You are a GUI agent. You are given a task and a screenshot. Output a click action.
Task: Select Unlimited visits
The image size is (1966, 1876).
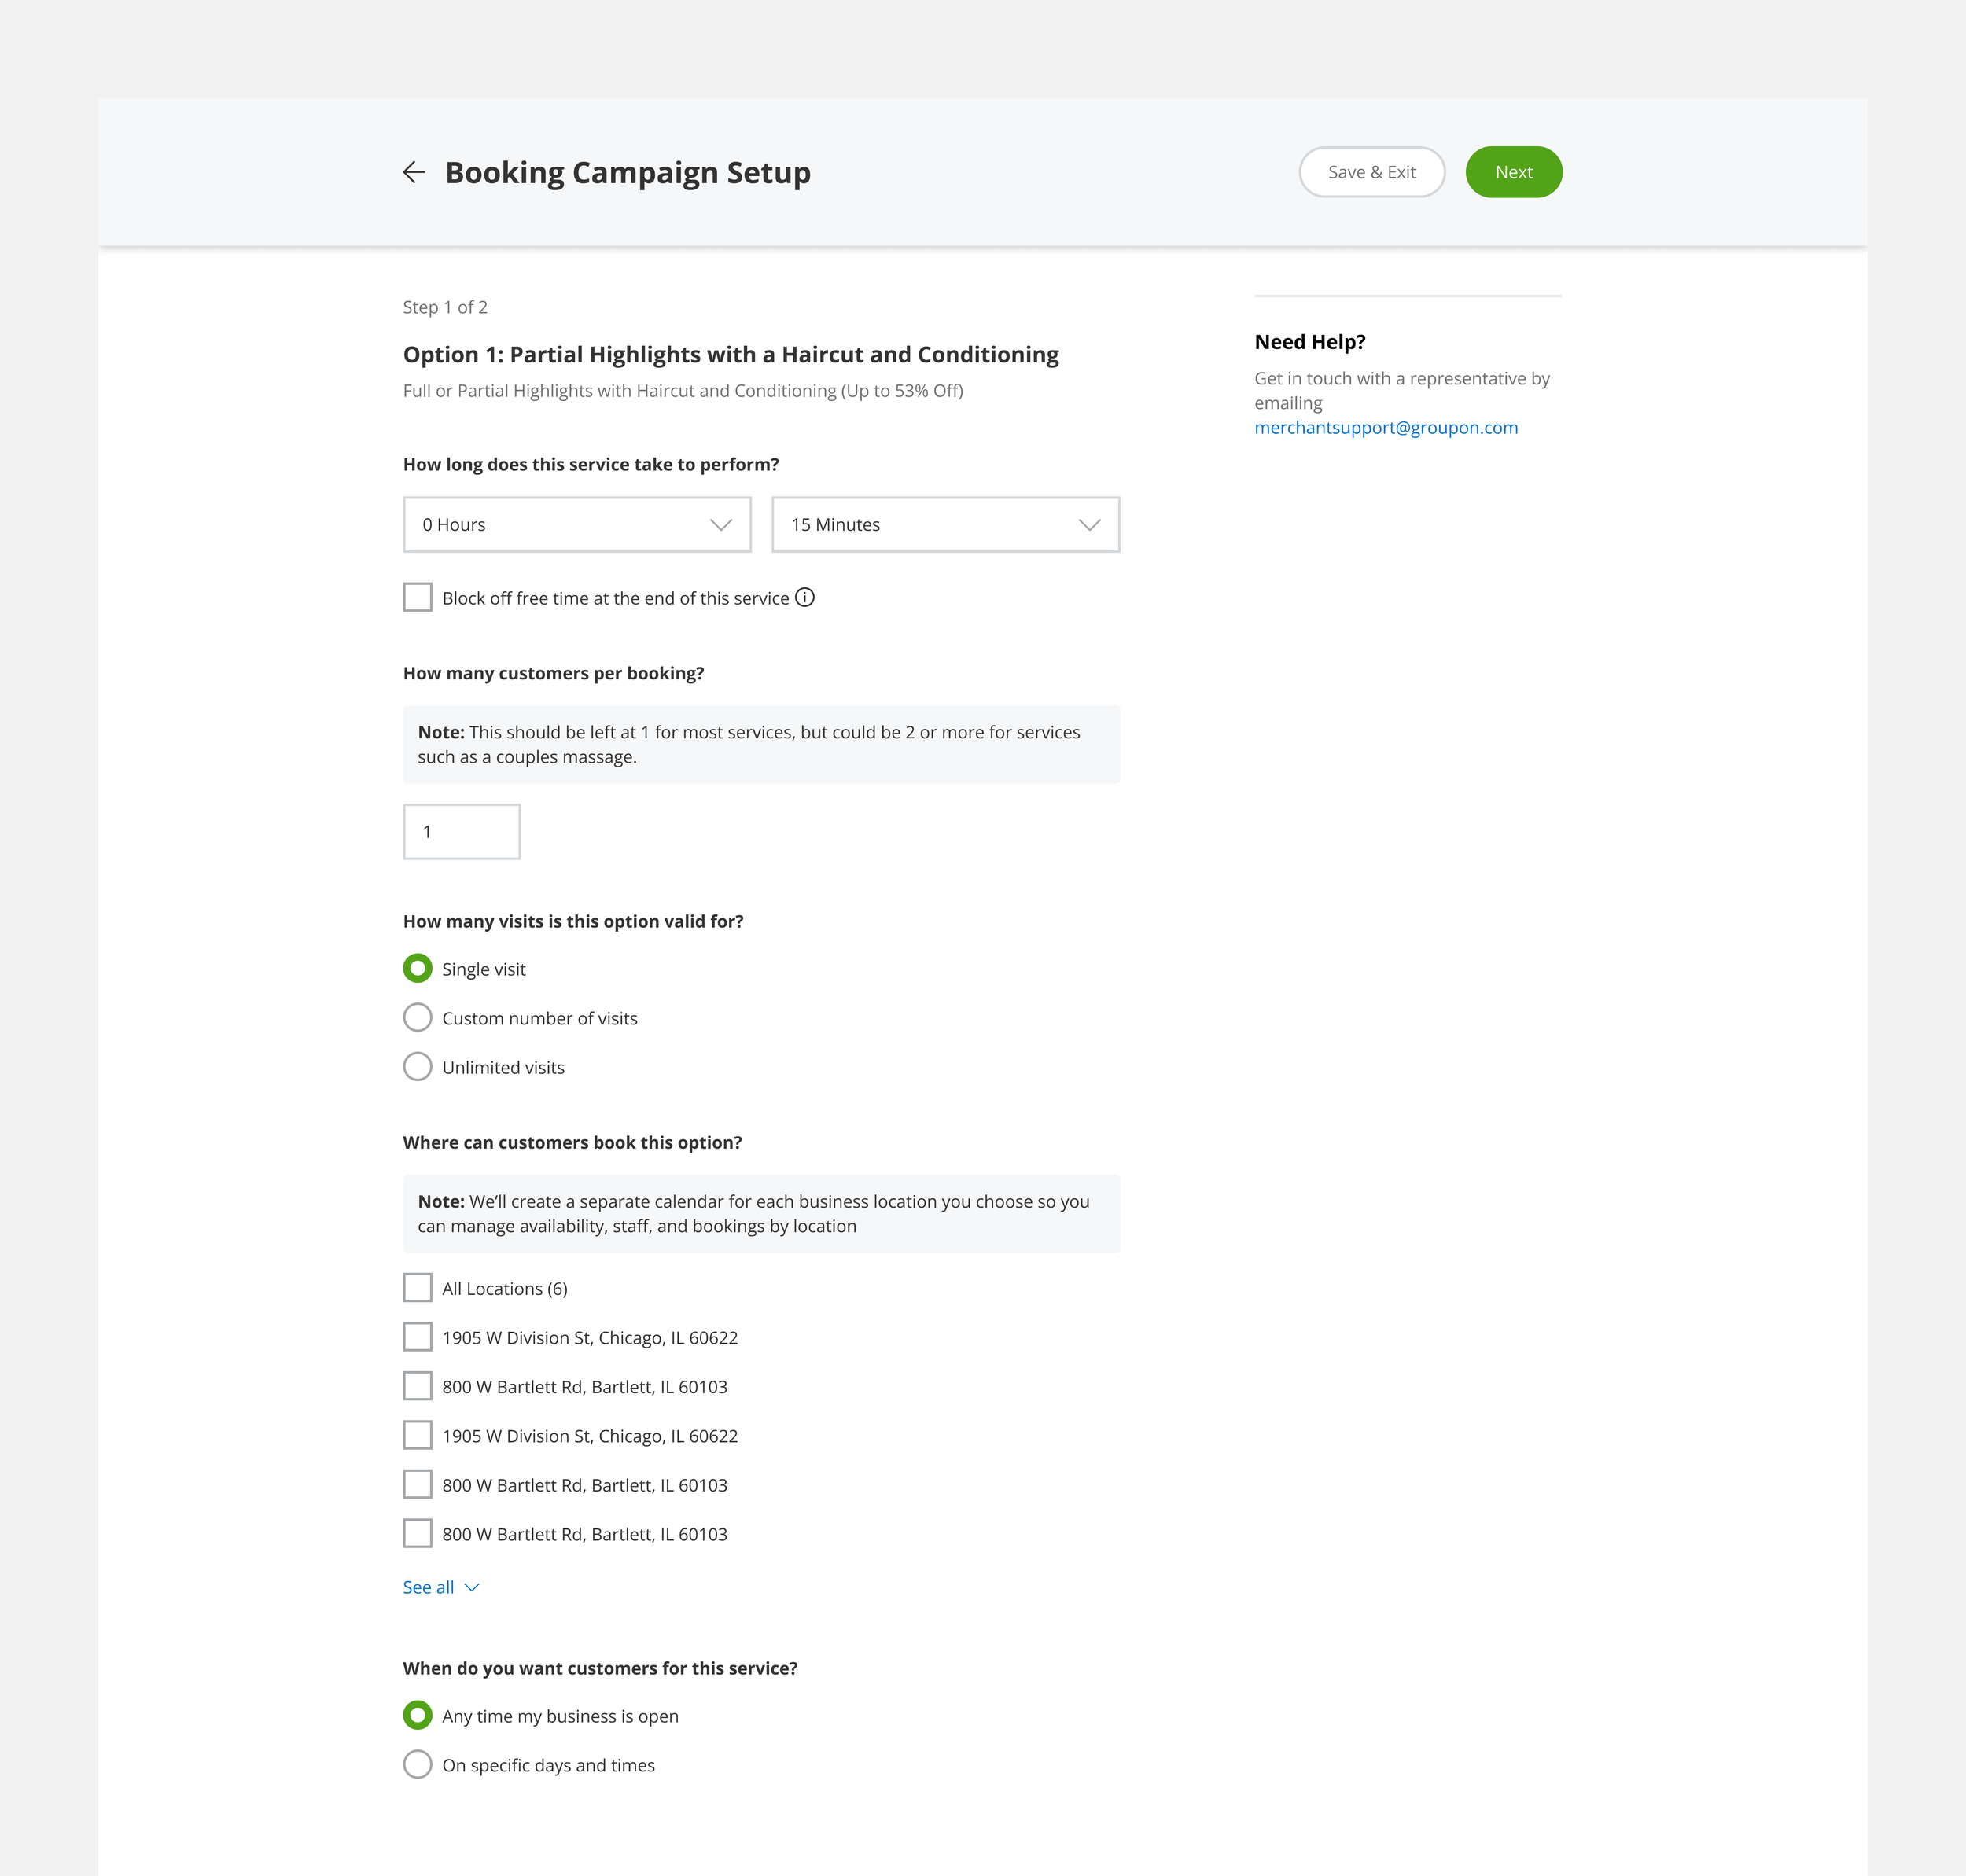(417, 1066)
